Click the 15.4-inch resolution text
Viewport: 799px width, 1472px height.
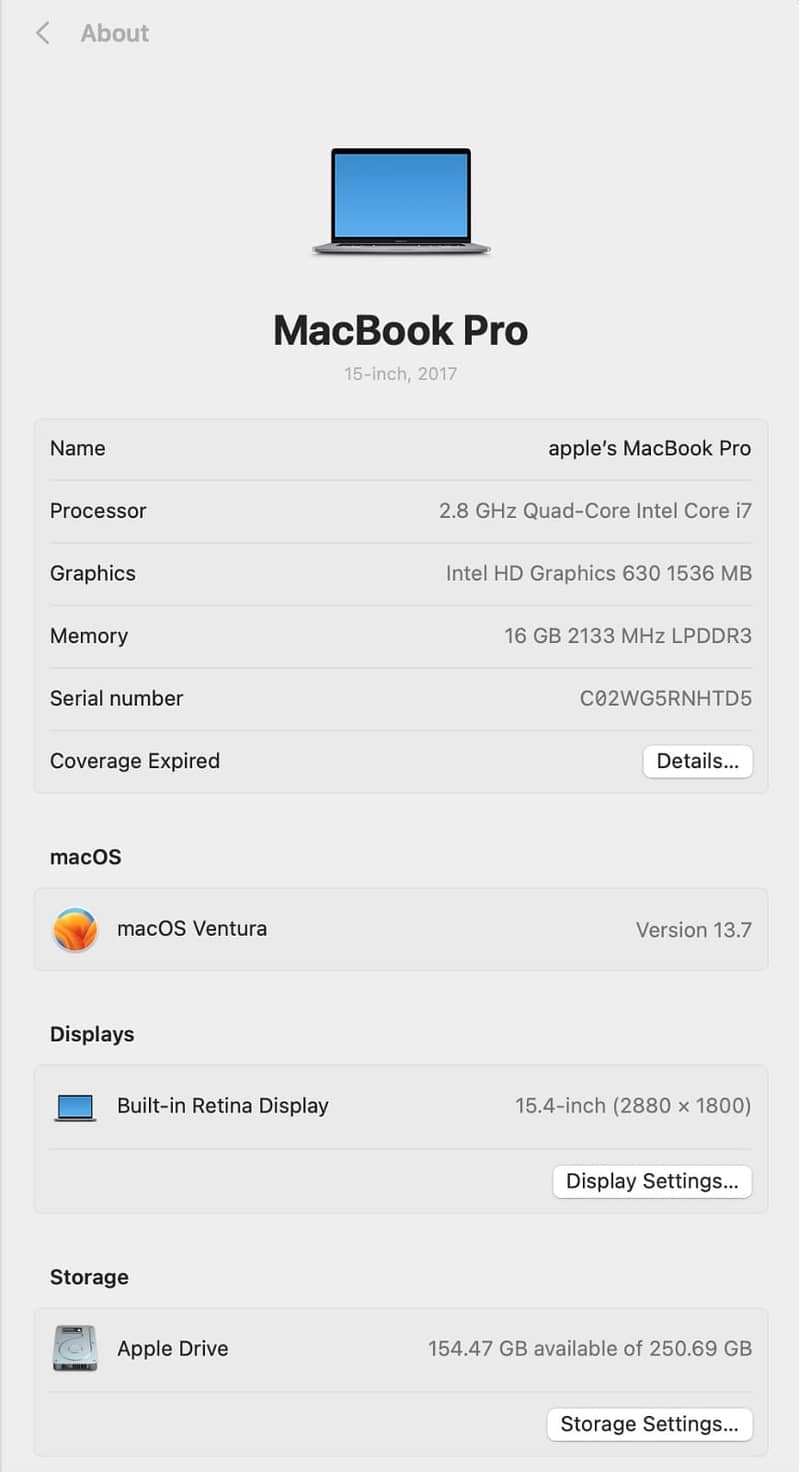pyautogui.click(x=633, y=1106)
